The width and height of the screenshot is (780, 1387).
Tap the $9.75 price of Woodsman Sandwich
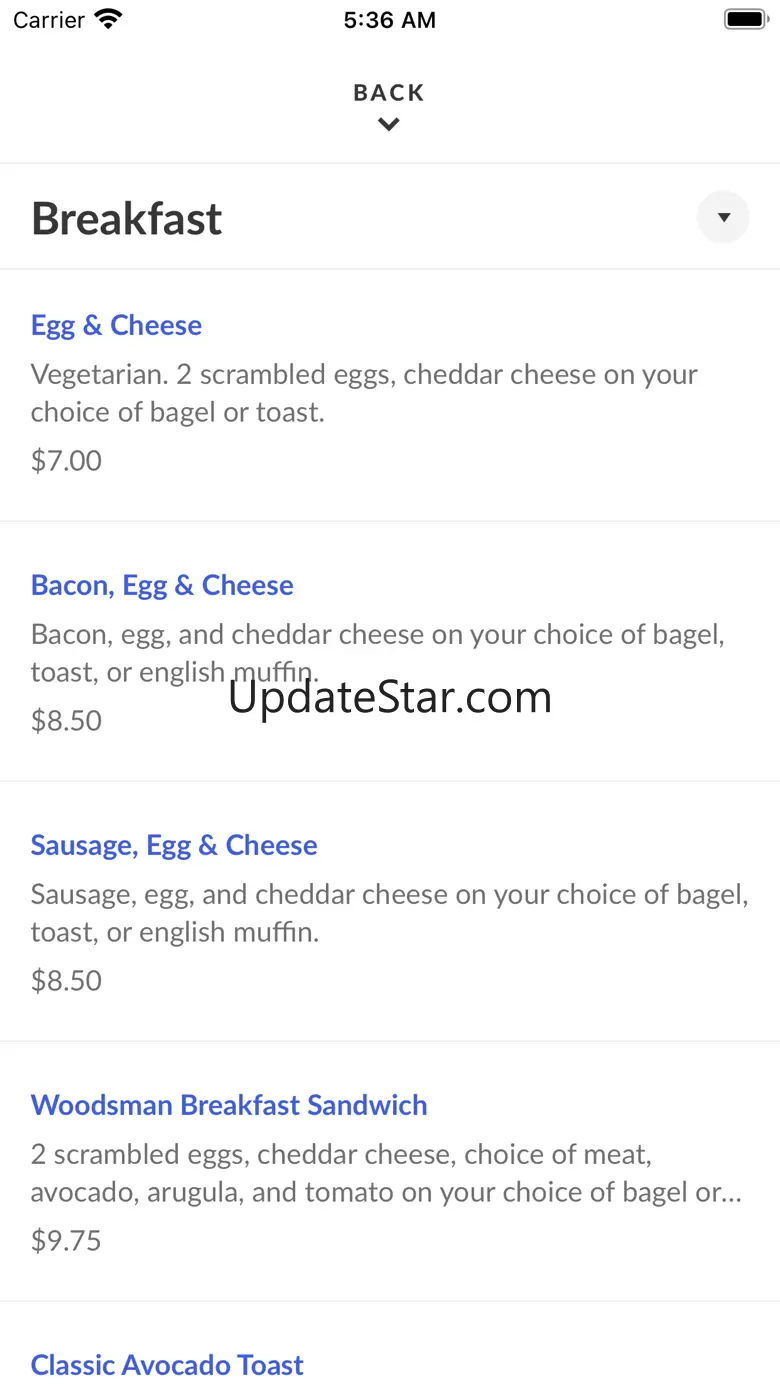[66, 1240]
